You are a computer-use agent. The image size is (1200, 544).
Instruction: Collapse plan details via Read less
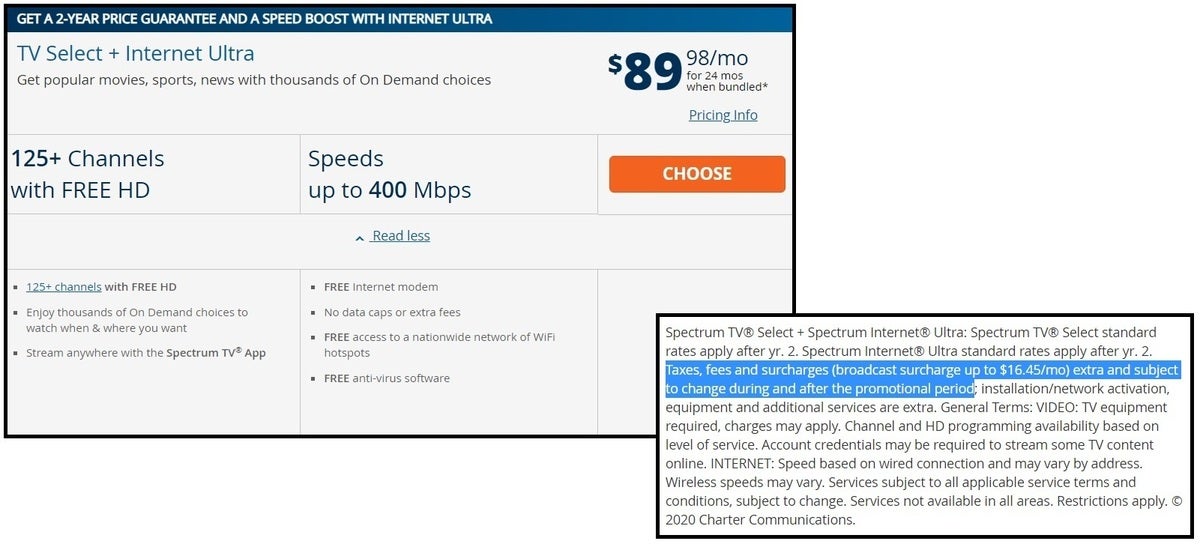click(x=400, y=236)
